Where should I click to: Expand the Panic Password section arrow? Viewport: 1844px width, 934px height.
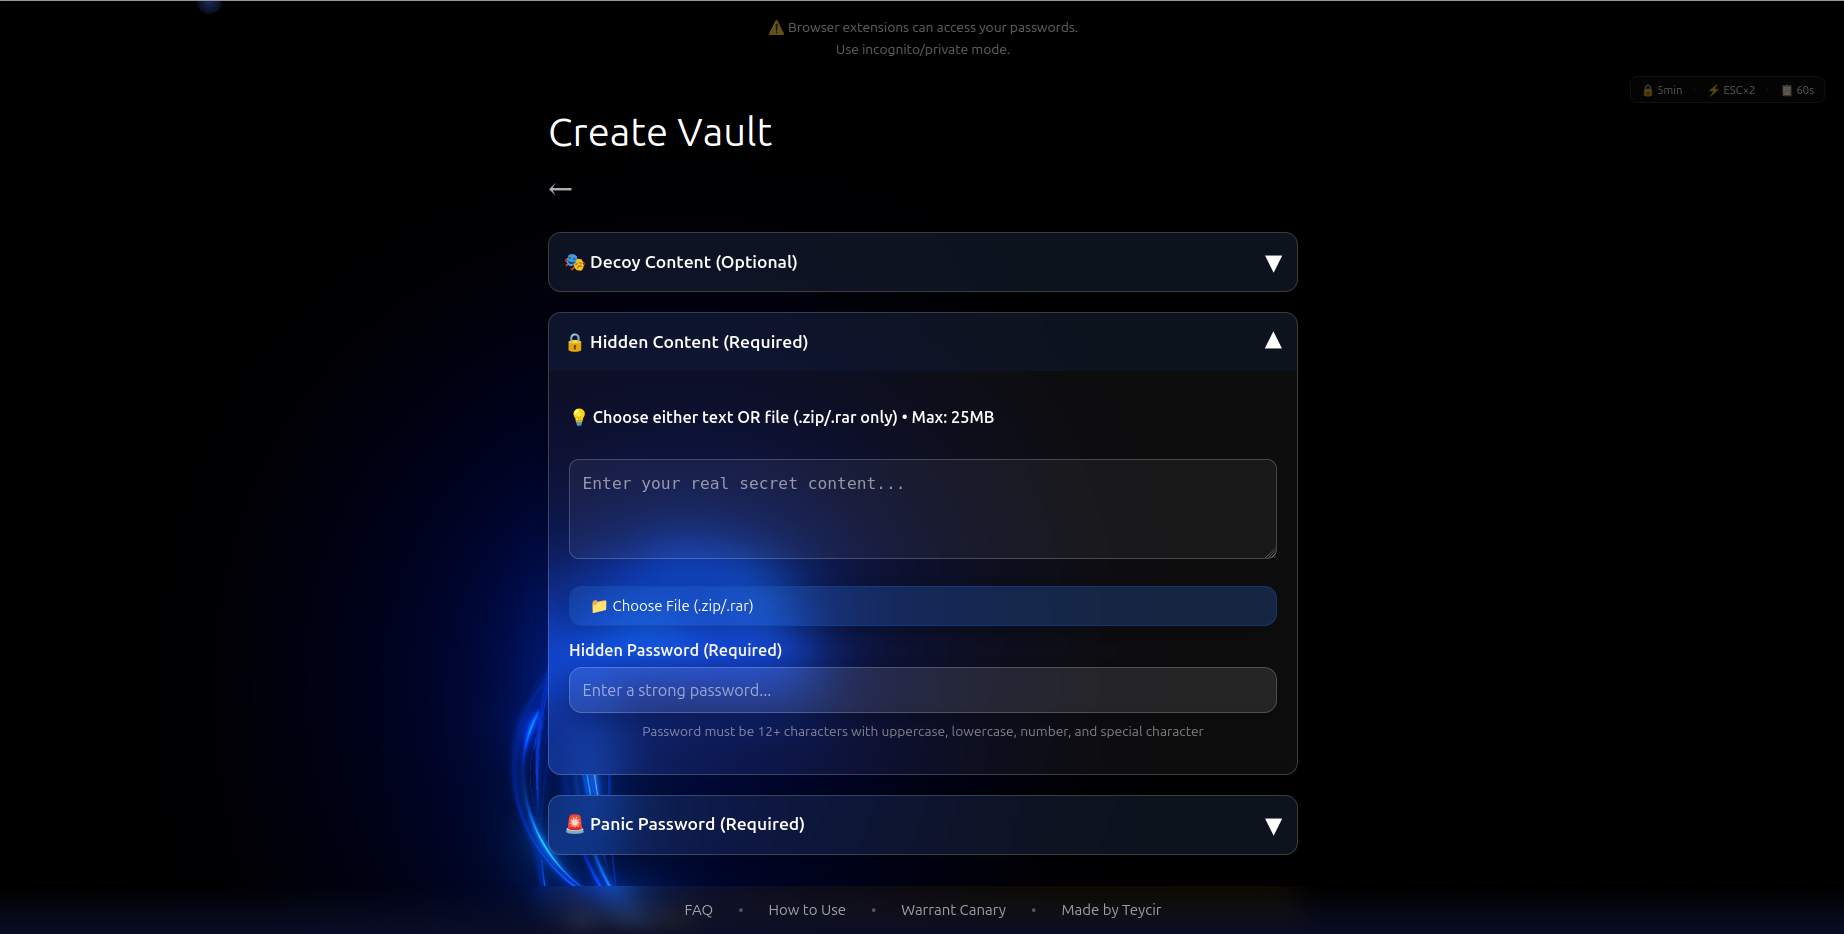[1273, 826]
